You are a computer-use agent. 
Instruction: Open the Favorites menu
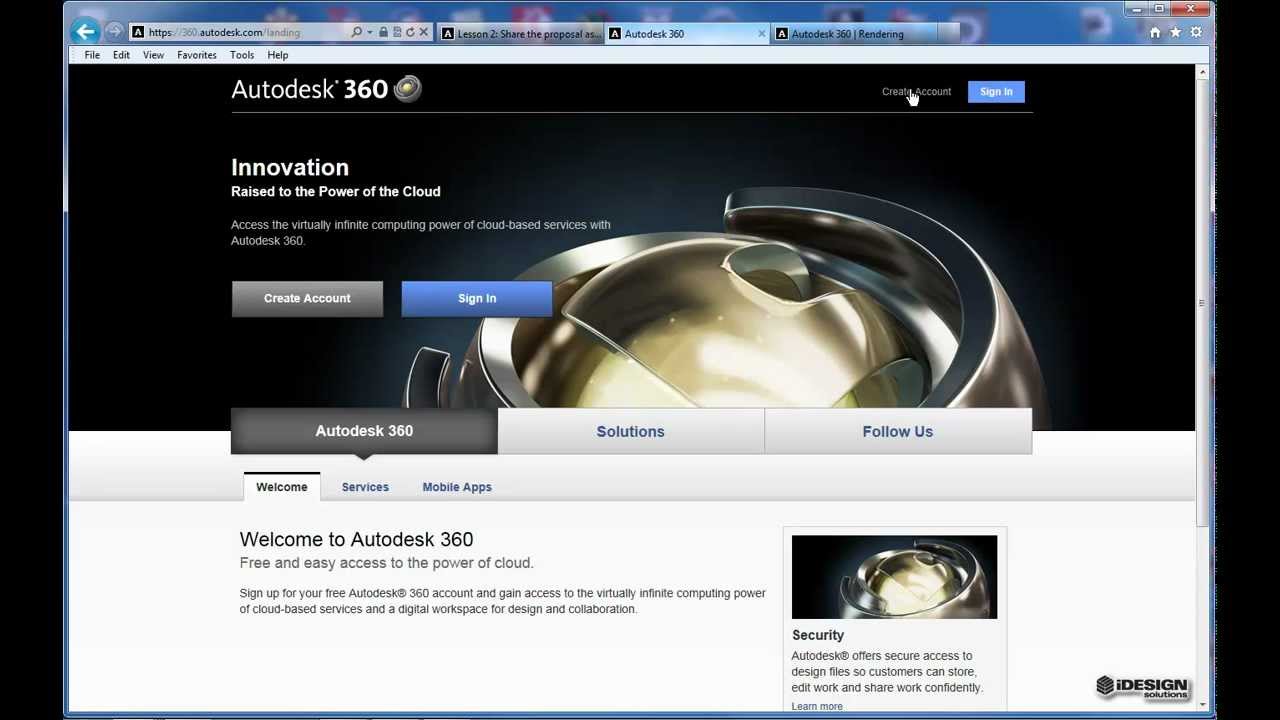tap(197, 55)
